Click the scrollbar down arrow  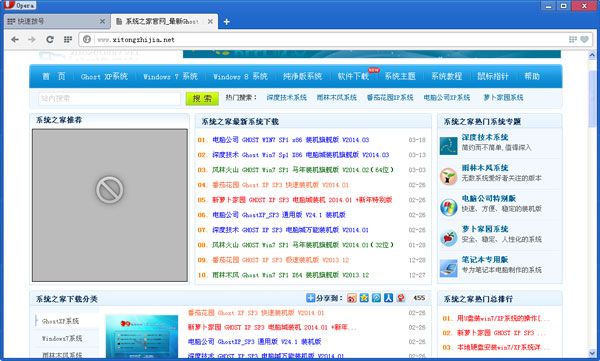[592, 353]
